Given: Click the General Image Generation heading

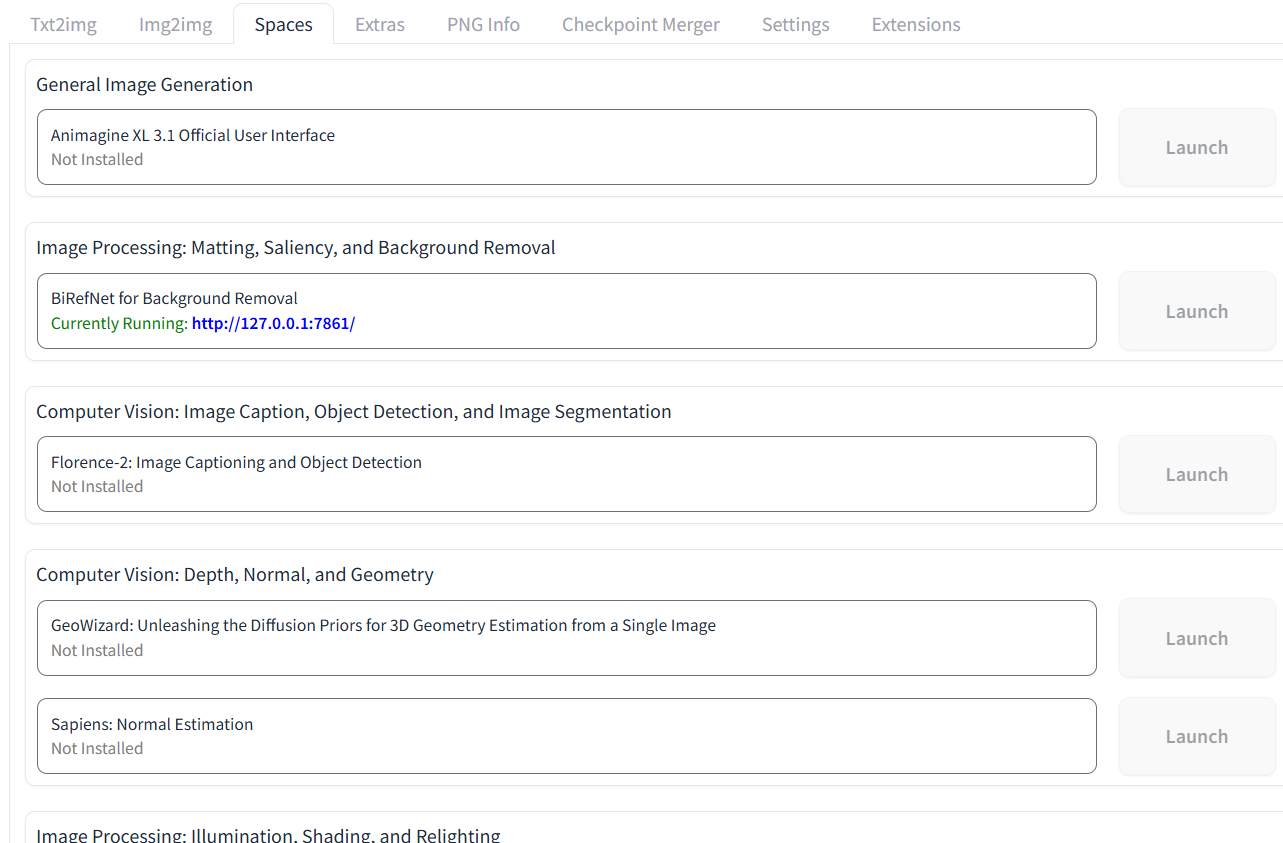Looking at the screenshot, I should click(144, 85).
